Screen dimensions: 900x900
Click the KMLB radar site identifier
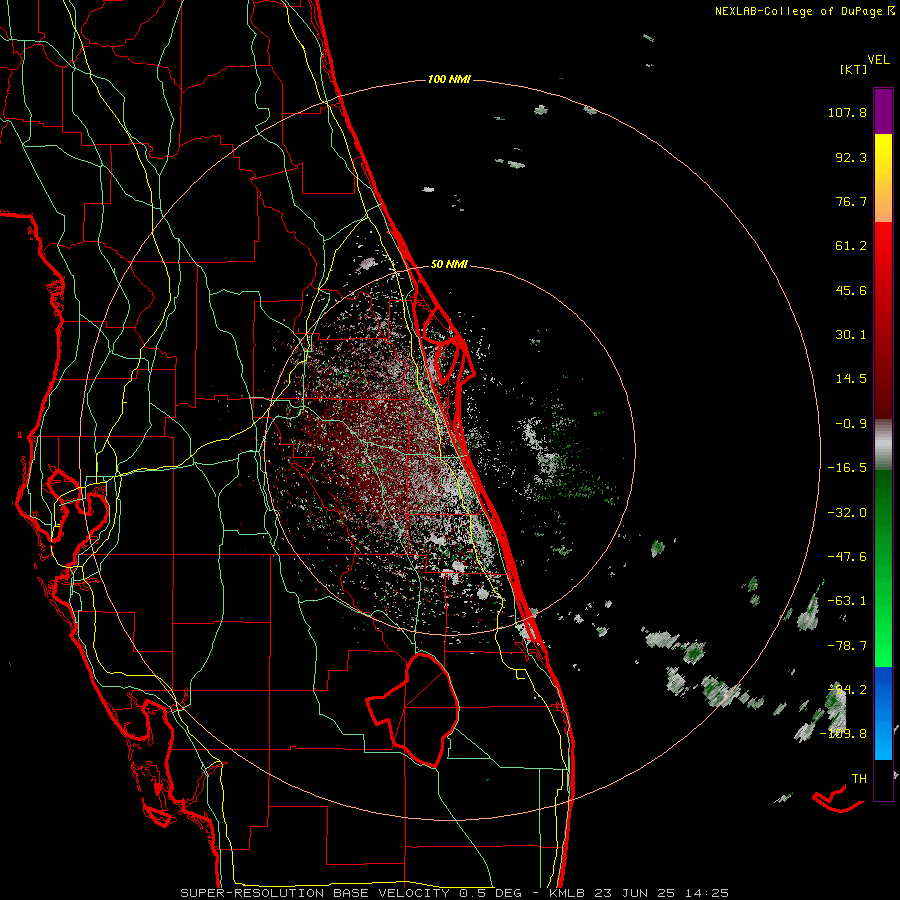click(x=565, y=893)
